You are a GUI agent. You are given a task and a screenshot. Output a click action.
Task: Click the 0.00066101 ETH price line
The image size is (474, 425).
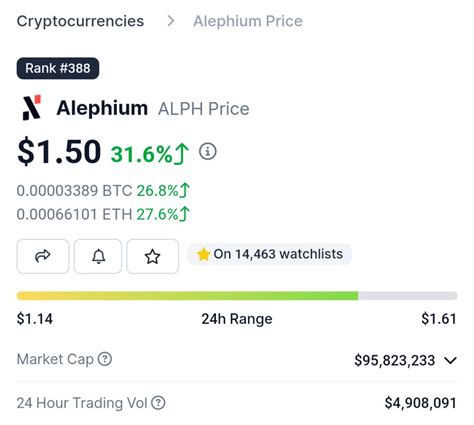click(103, 214)
